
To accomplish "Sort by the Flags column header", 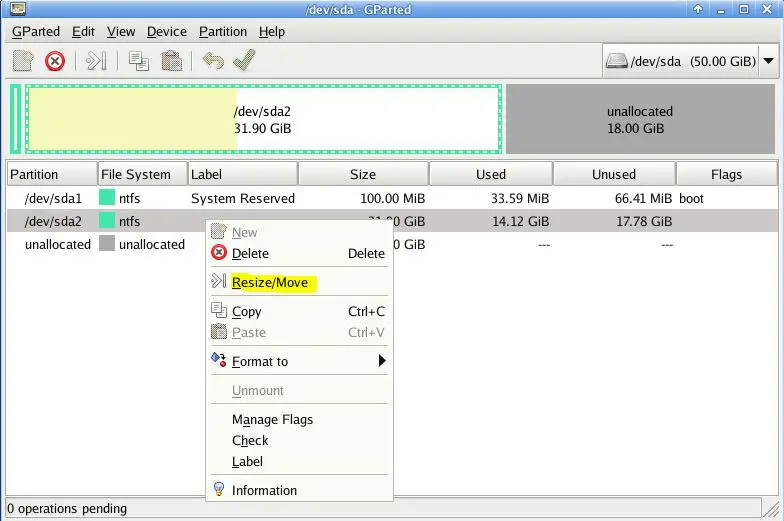I will [x=727, y=174].
